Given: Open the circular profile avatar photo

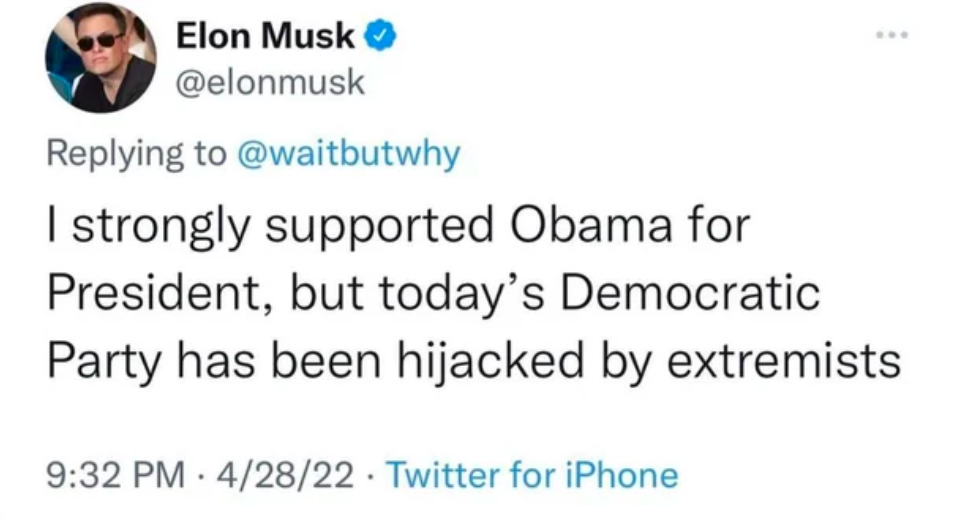Looking at the screenshot, I should pos(100,57).
